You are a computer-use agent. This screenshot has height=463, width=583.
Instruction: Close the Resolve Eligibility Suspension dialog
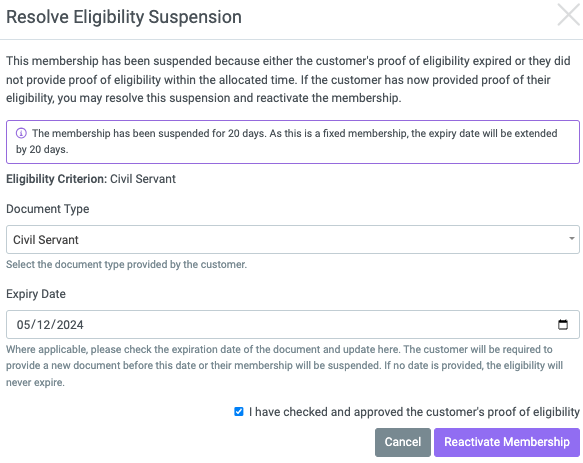[568, 15]
